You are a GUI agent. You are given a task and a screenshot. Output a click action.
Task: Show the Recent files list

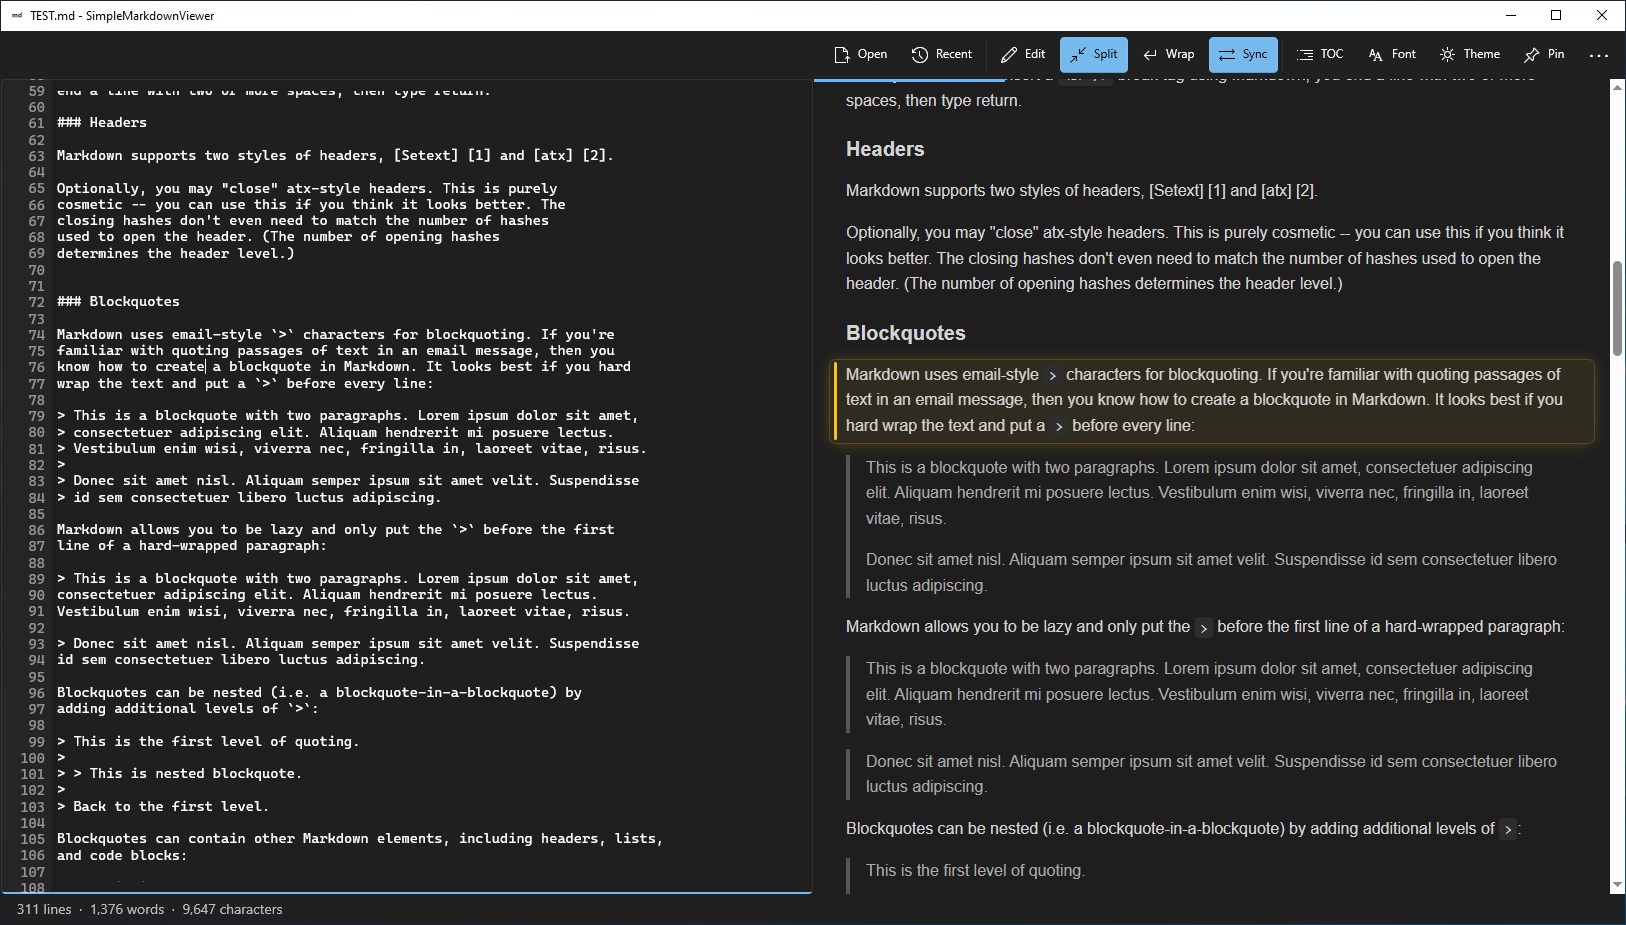941,54
